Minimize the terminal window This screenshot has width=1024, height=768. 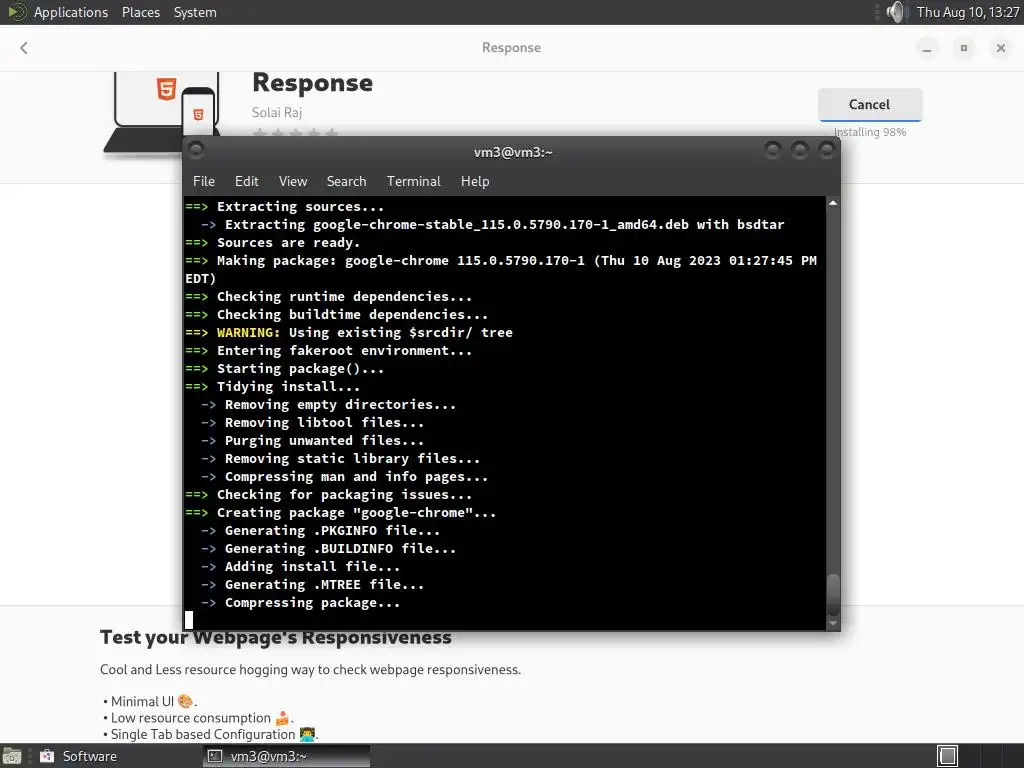point(773,151)
